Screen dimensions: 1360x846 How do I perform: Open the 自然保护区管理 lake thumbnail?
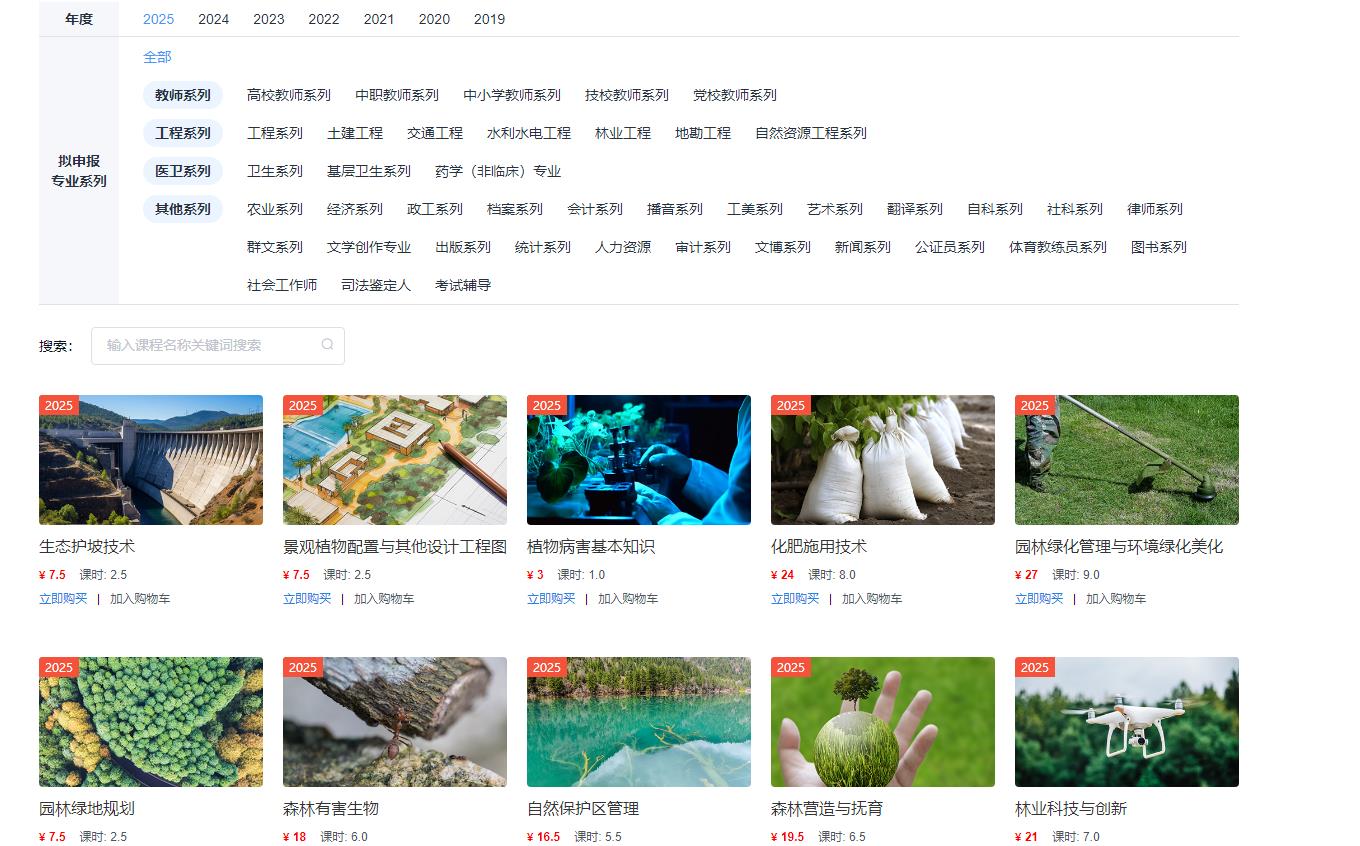[x=638, y=722]
